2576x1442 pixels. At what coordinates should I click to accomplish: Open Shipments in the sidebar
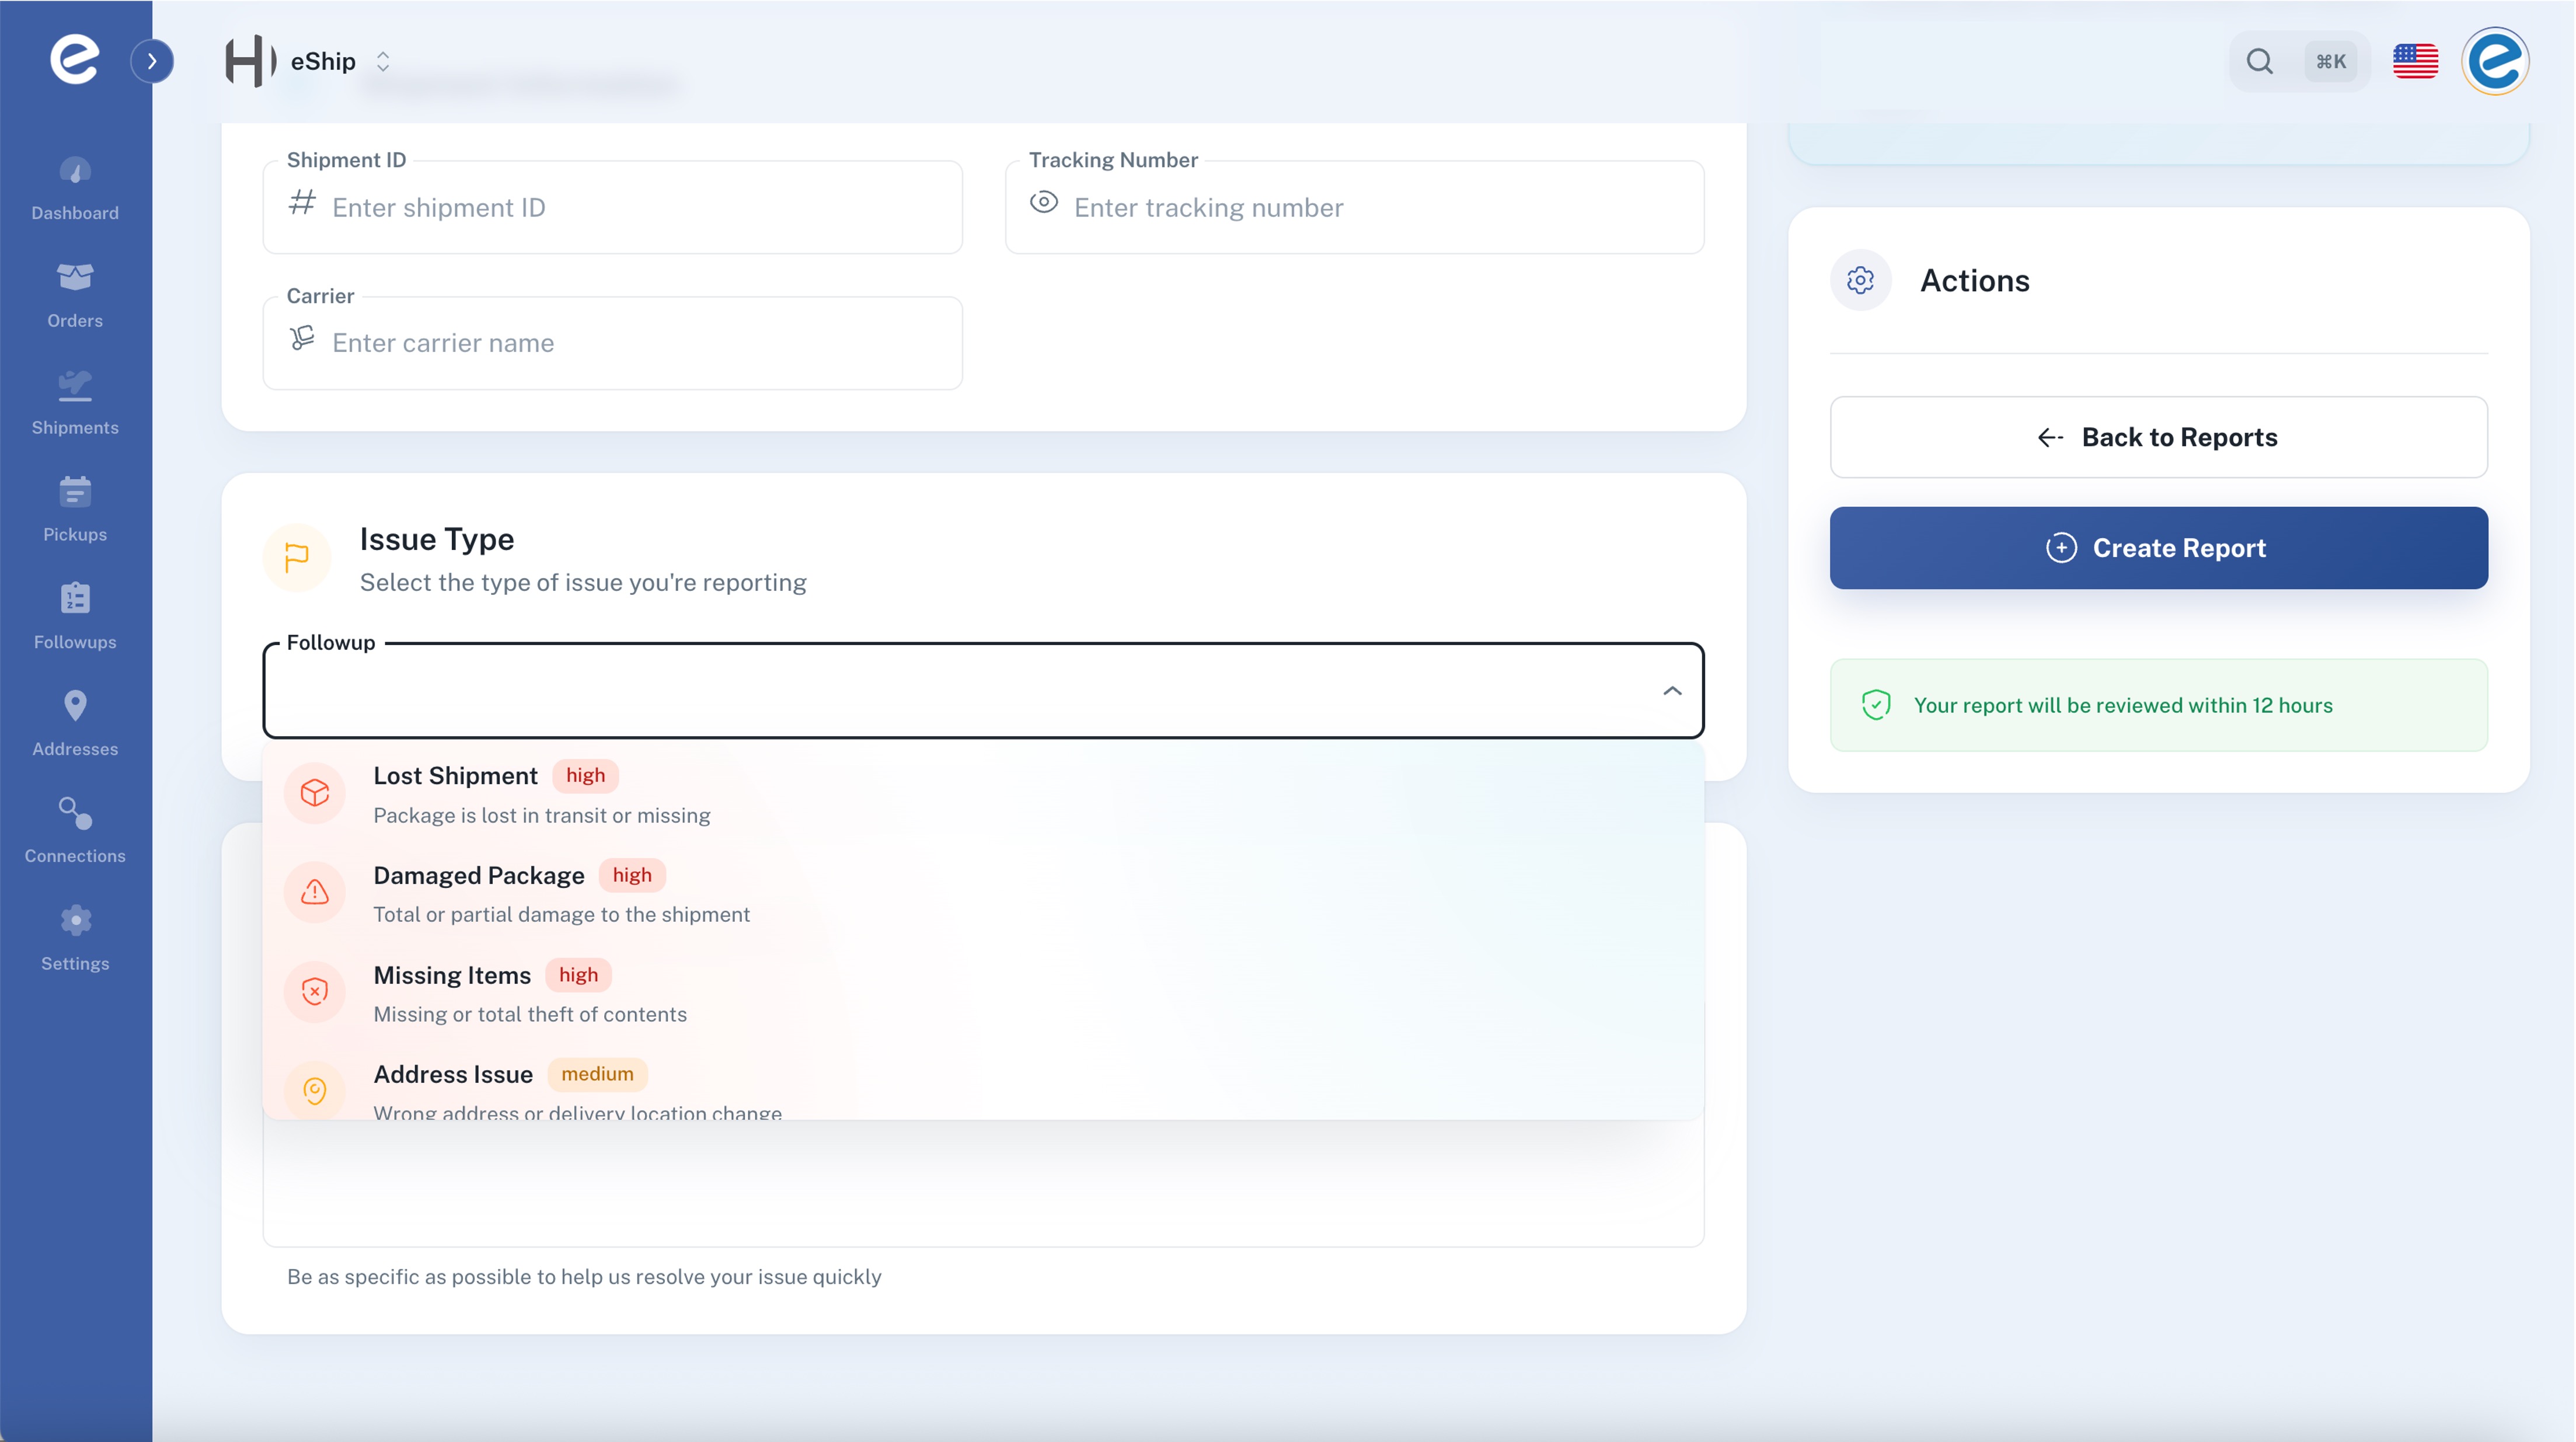(x=75, y=403)
